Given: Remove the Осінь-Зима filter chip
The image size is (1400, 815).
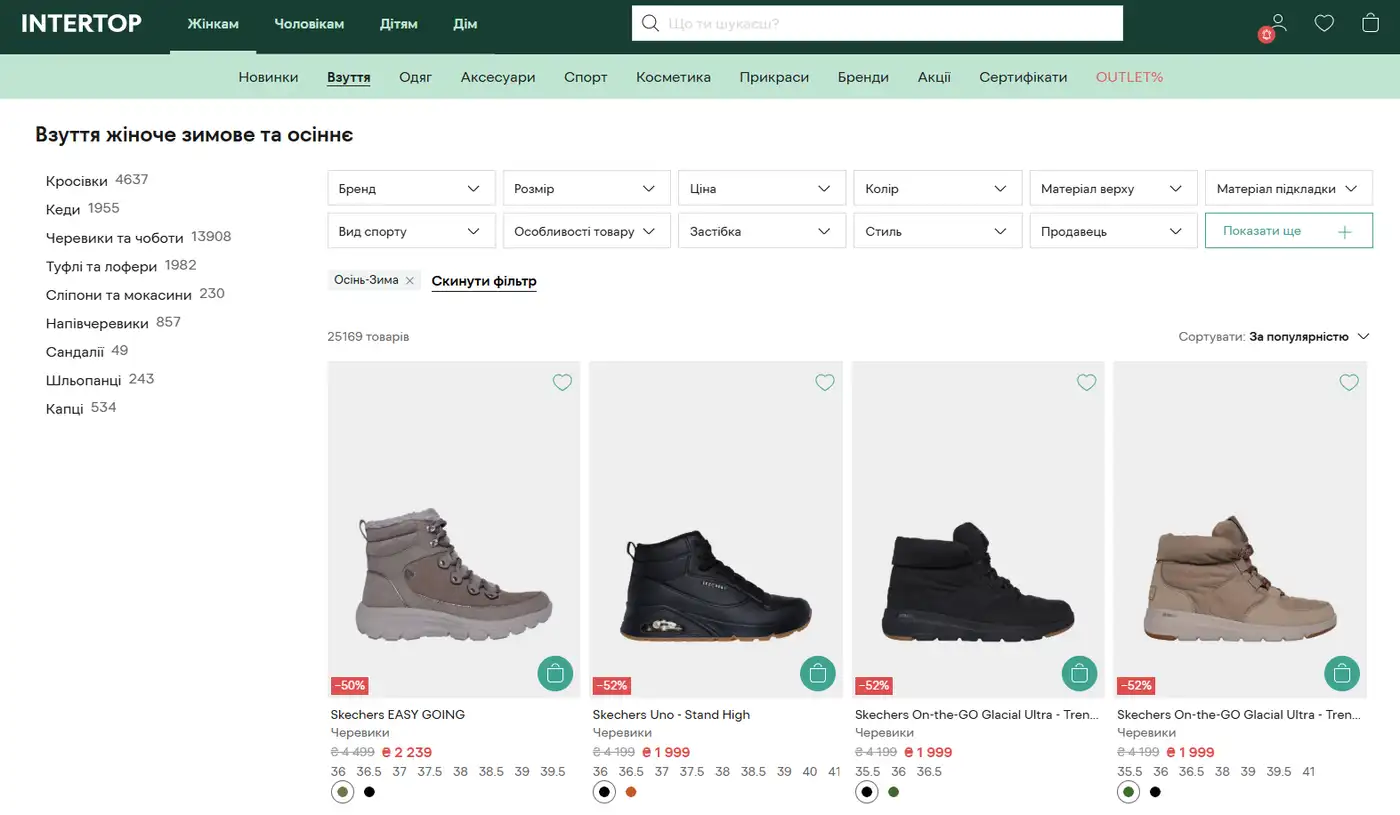Looking at the screenshot, I should pyautogui.click(x=410, y=281).
